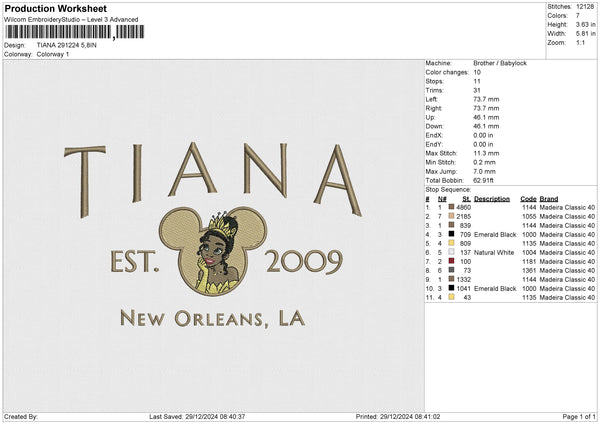The image size is (600, 424).
Task: Click the Width value 5.81 in
Action: point(585,34)
